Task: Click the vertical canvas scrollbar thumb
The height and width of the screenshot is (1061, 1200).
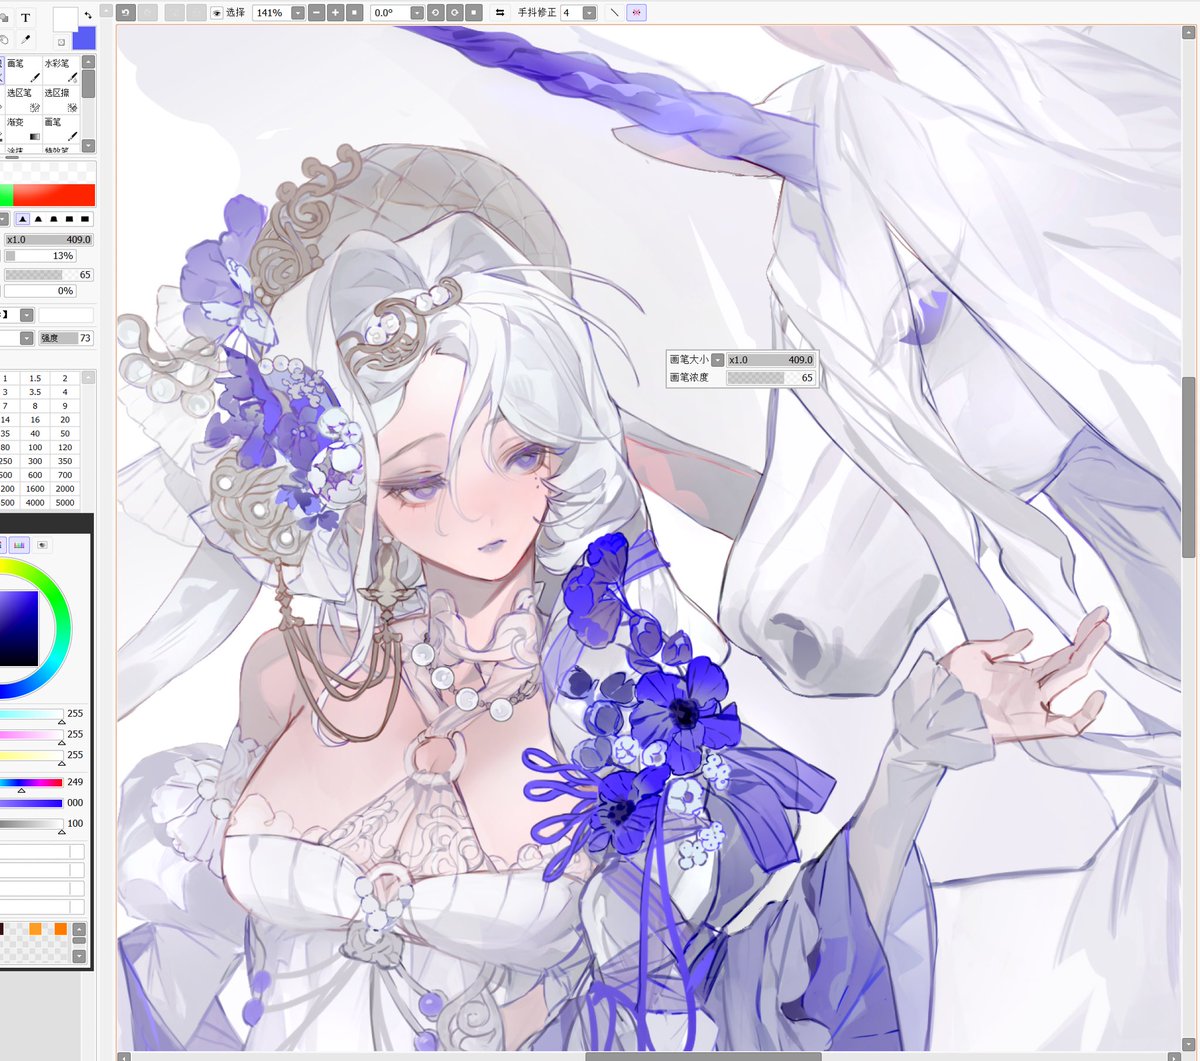Action: pos(1189,467)
